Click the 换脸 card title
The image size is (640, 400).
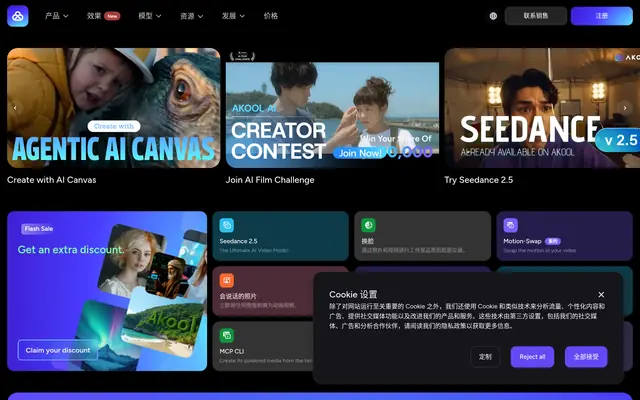click(367, 241)
